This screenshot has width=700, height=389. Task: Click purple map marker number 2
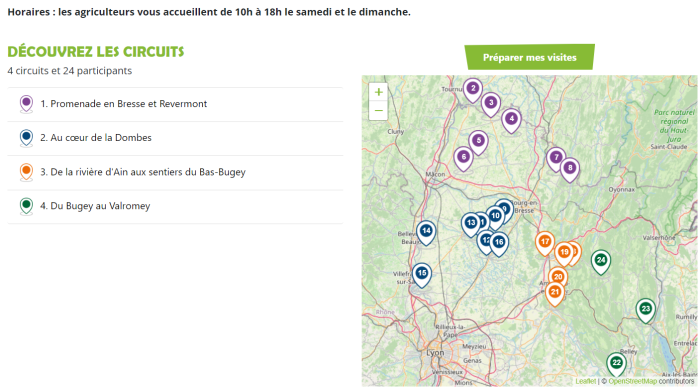[x=473, y=89]
